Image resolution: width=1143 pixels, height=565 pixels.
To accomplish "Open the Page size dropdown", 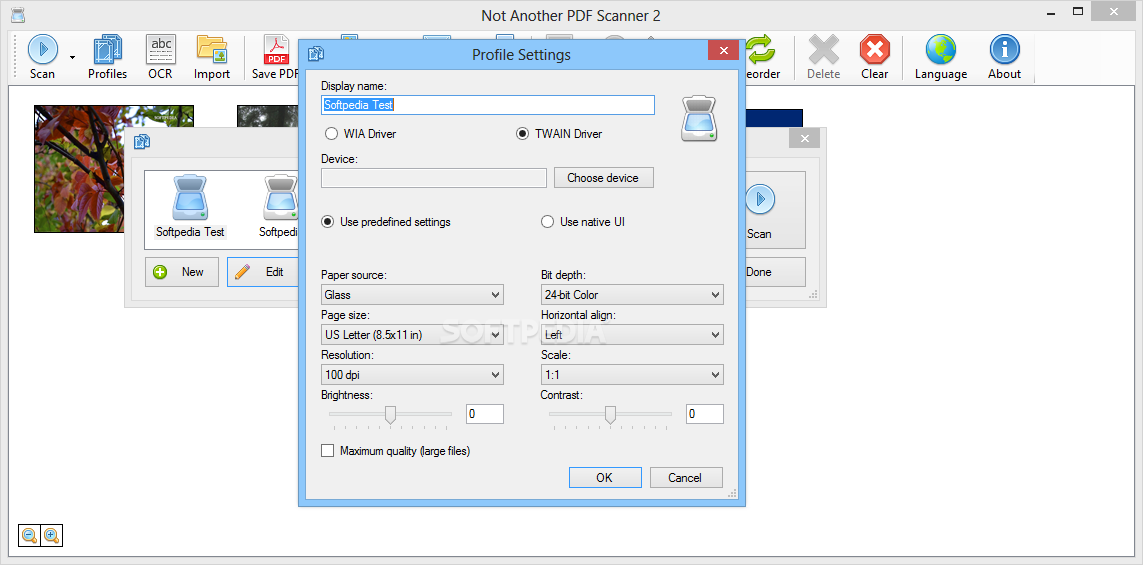I will 413,335.
